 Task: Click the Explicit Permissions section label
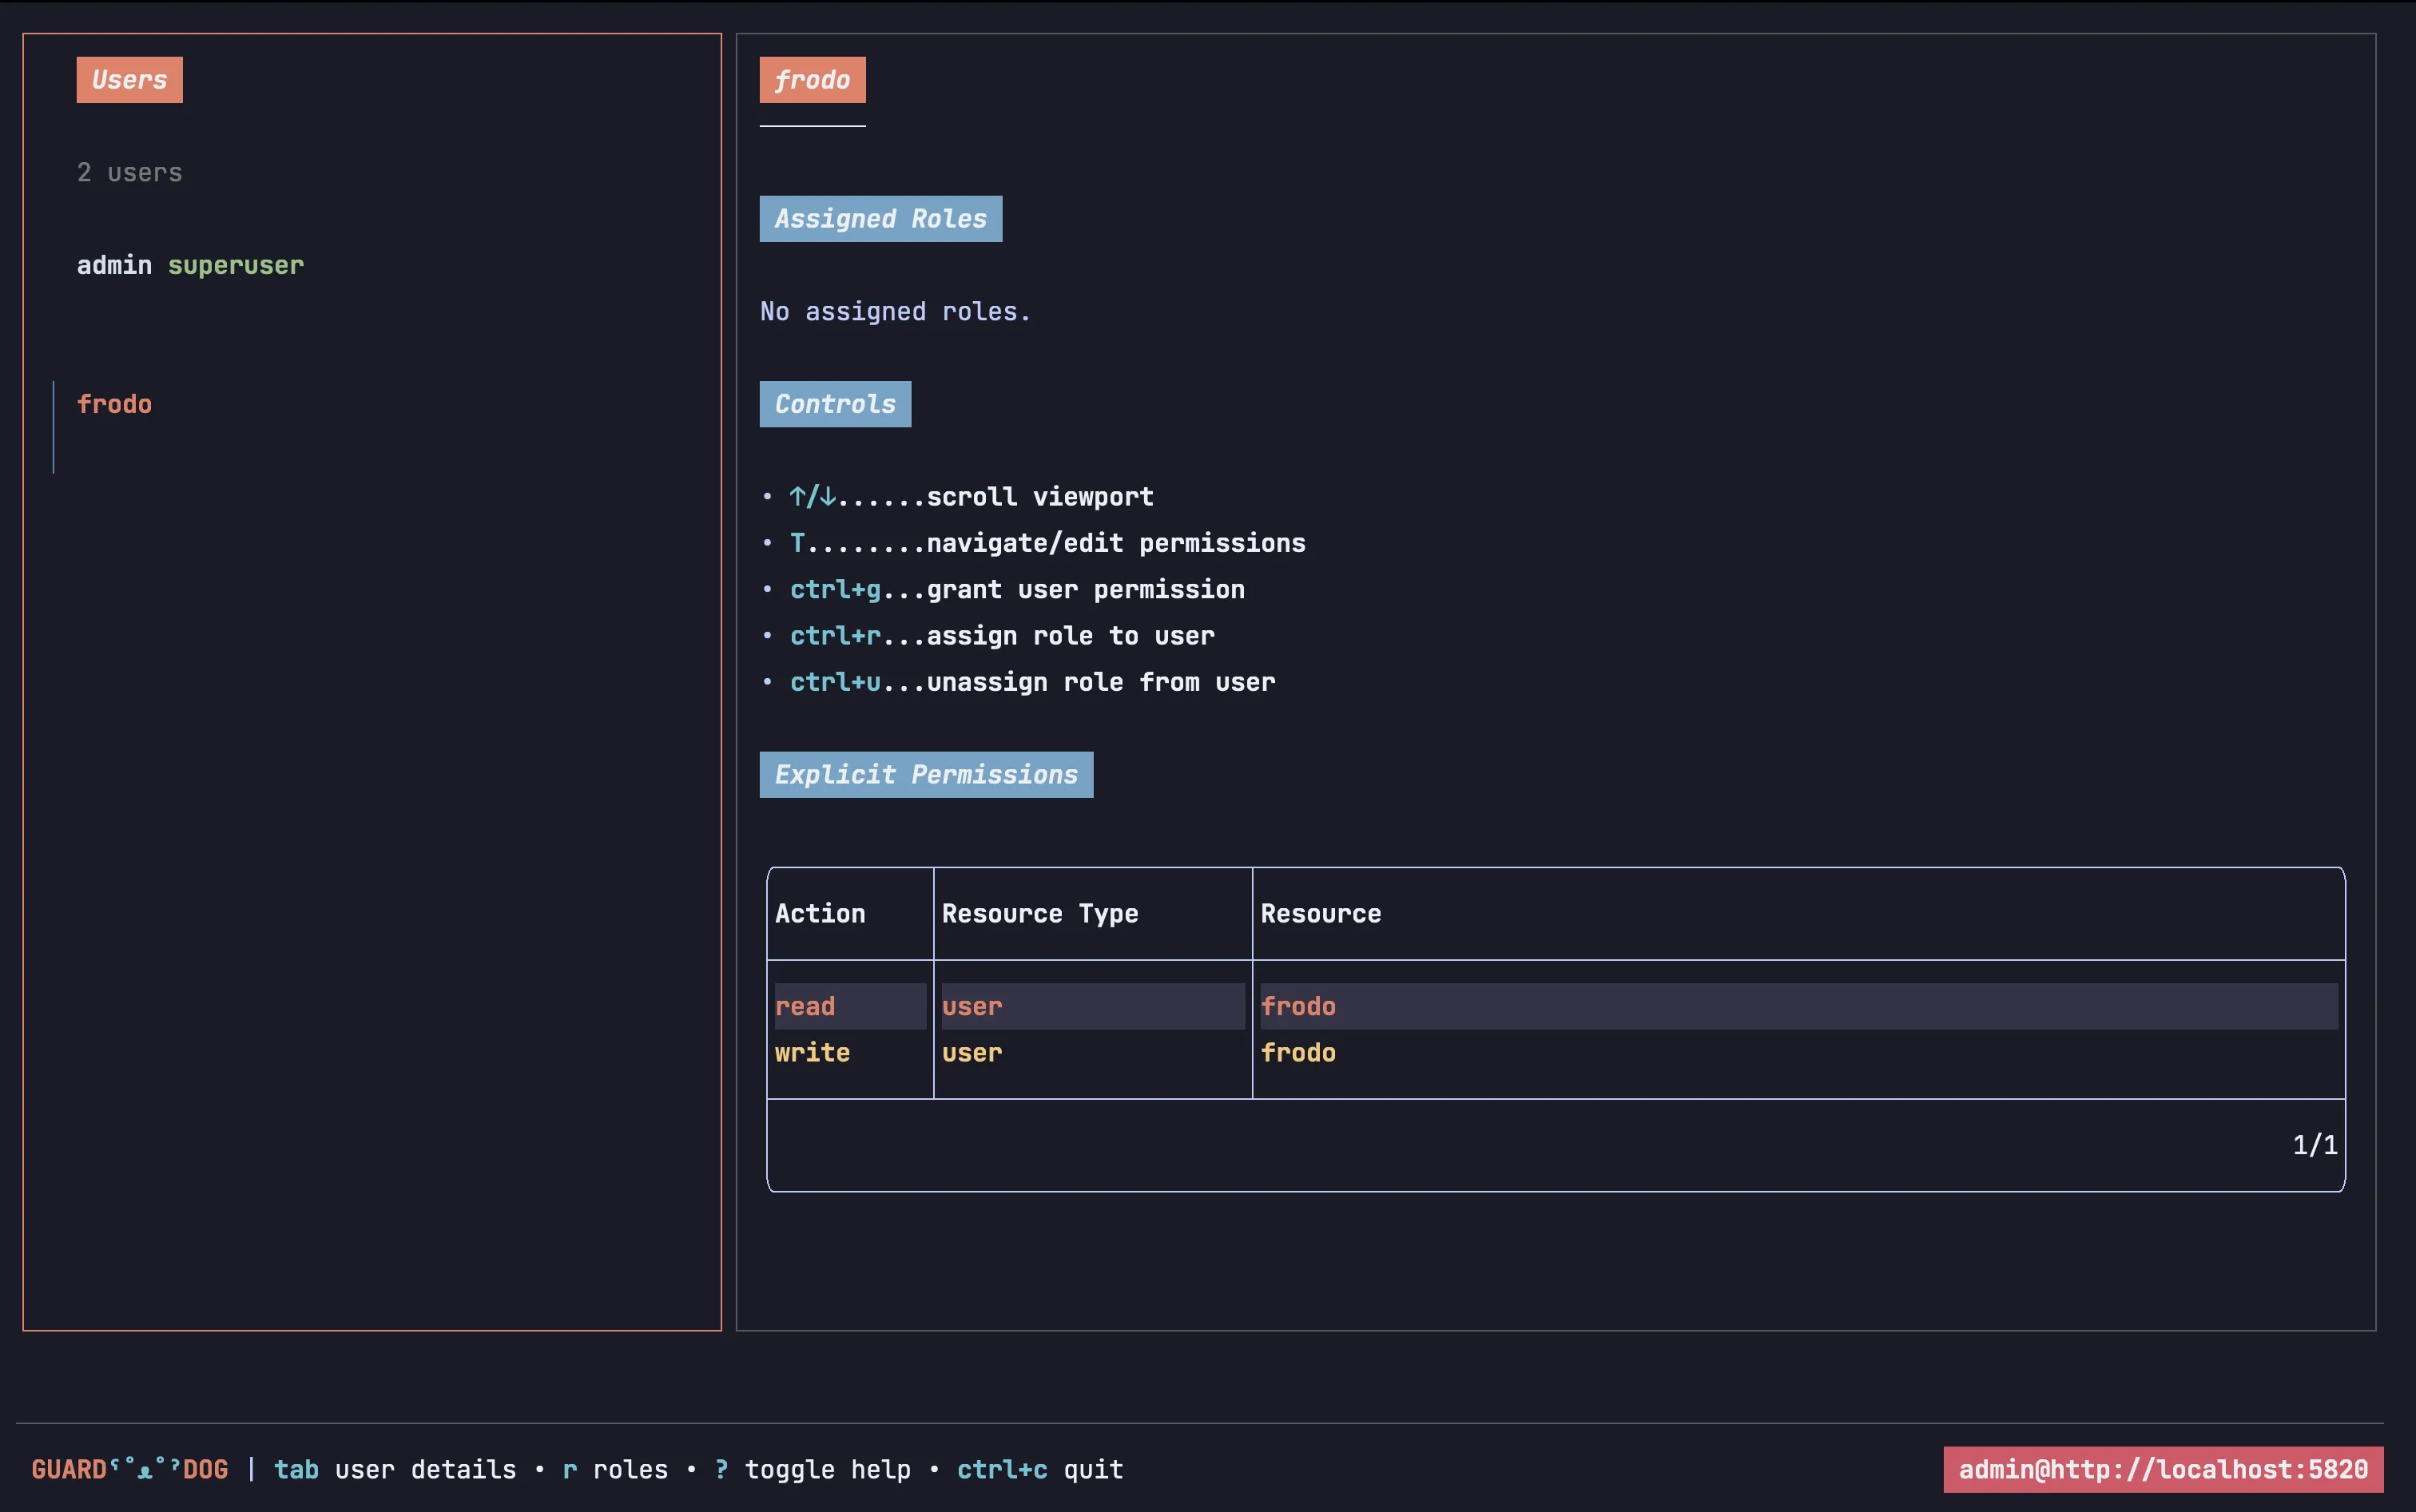[x=925, y=775]
